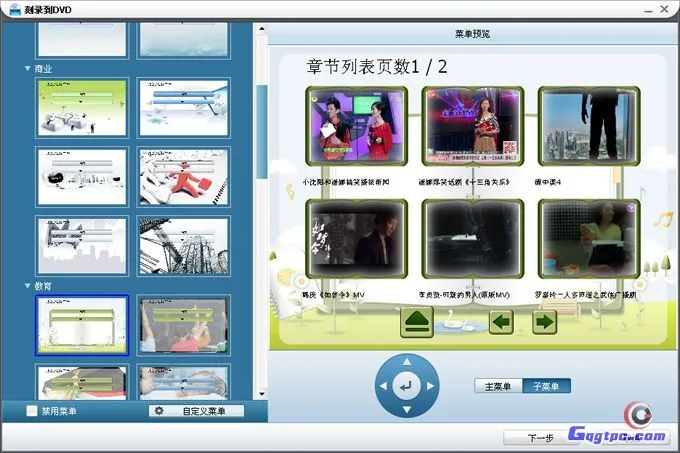Click the 下一步 button
Image resolution: width=680 pixels, height=453 pixels.
pos(541,437)
